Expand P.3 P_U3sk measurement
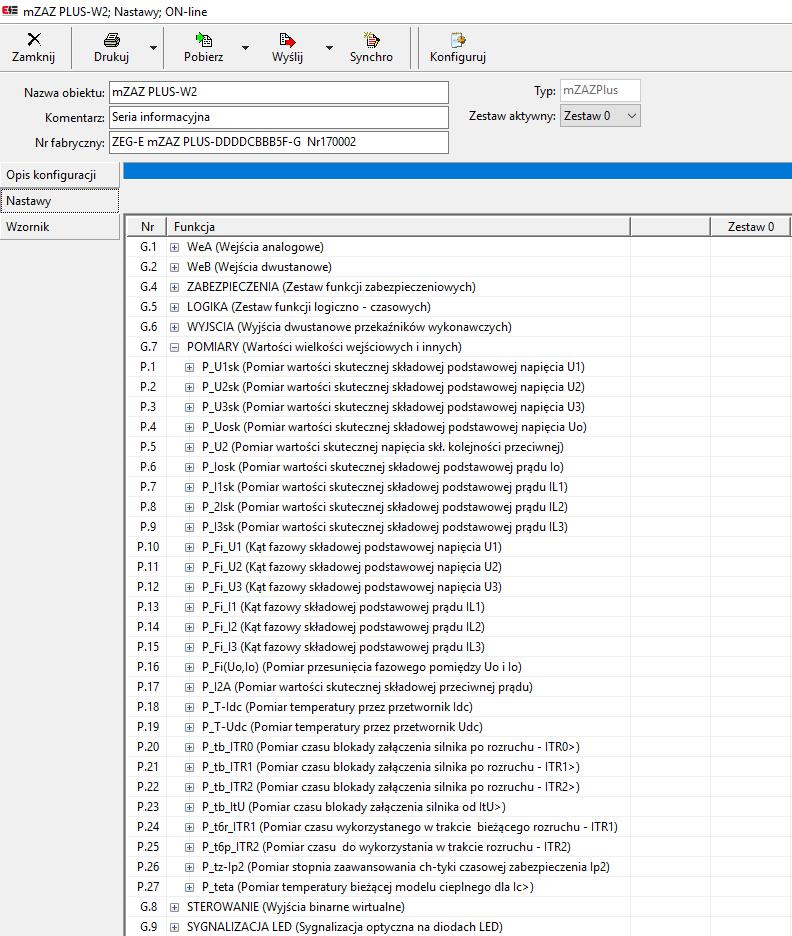Image resolution: width=792 pixels, height=936 pixels. (x=189, y=407)
